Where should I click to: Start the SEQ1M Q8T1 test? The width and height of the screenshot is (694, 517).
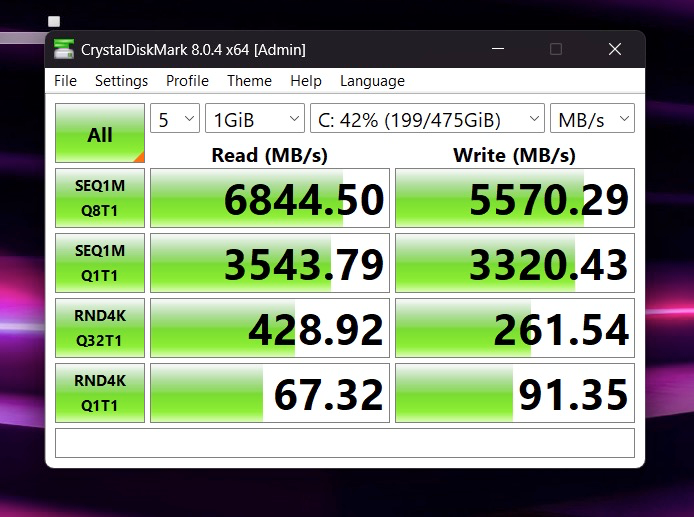pos(100,198)
